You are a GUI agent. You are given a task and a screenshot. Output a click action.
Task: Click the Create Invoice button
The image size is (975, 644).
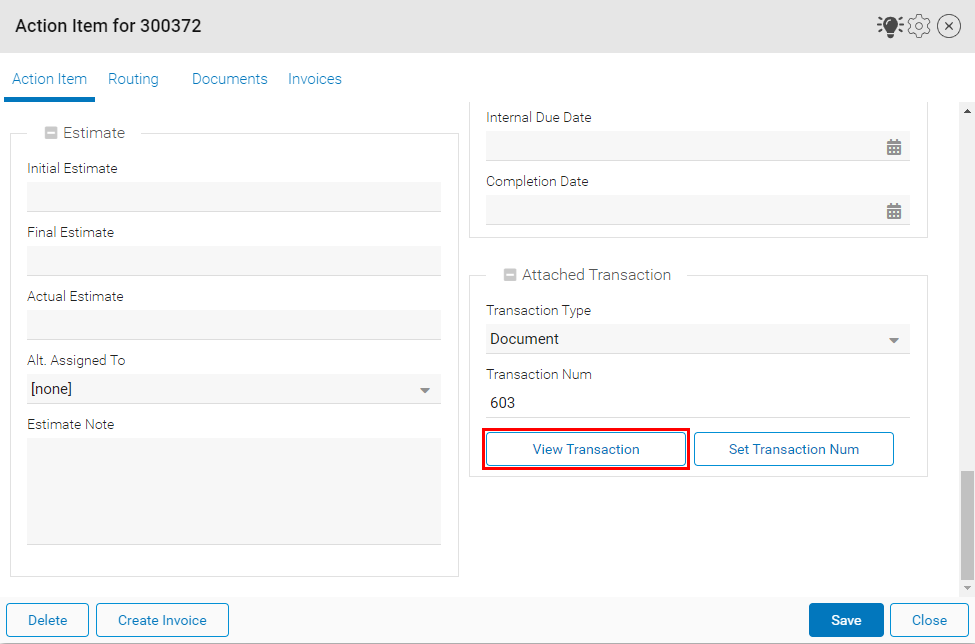(x=162, y=620)
